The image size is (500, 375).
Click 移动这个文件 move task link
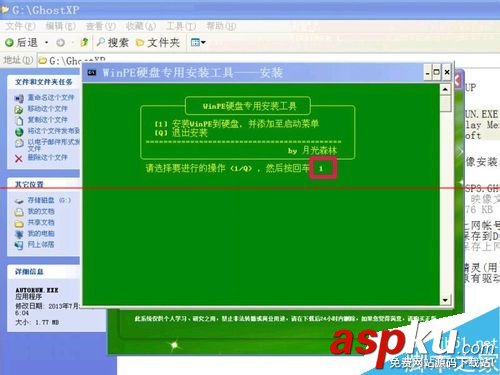47,109
